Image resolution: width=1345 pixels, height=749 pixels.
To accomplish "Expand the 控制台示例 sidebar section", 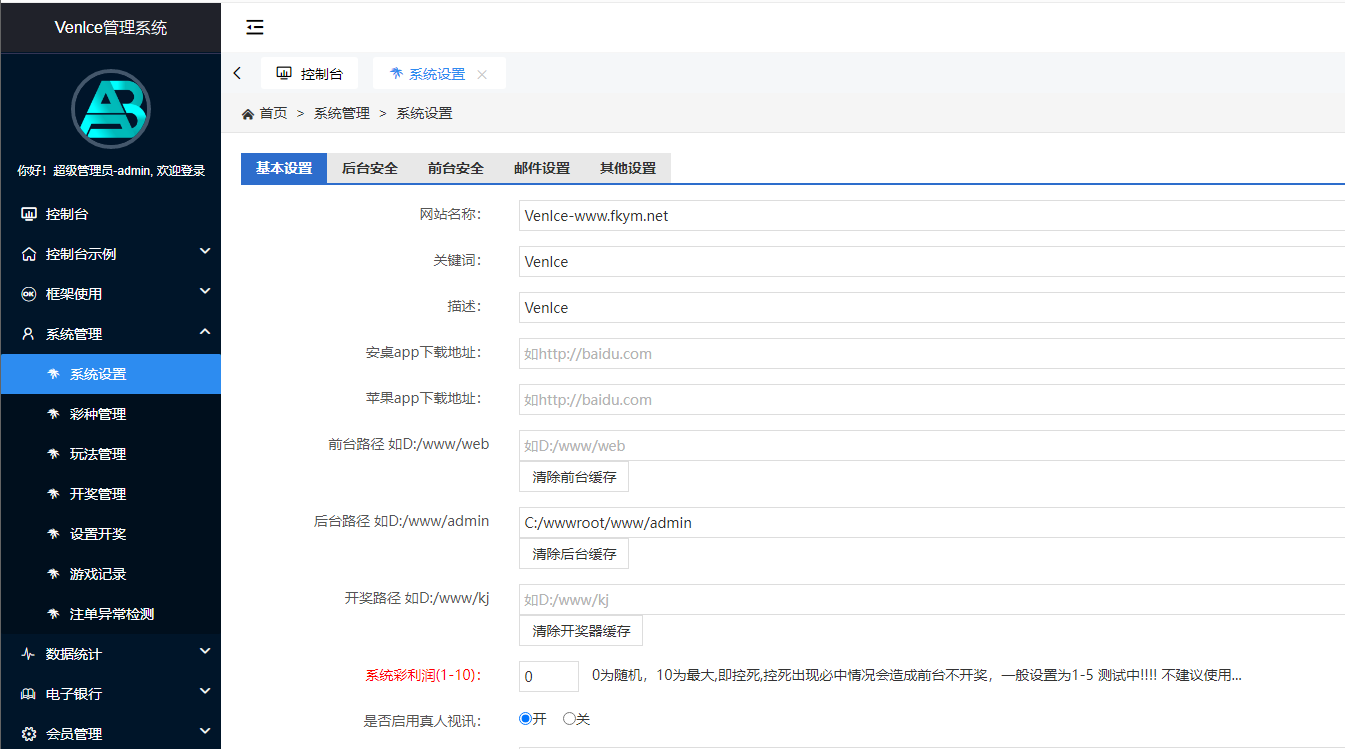I will (110, 253).
